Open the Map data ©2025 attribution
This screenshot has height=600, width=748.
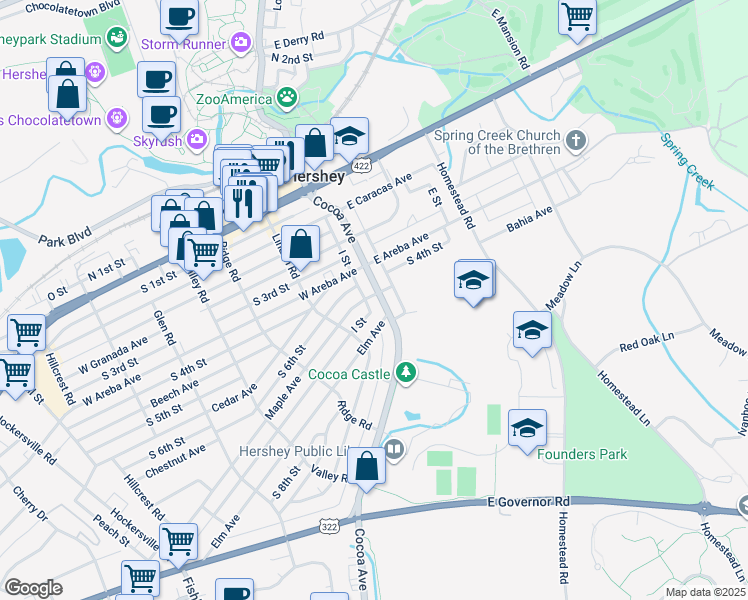point(706,592)
